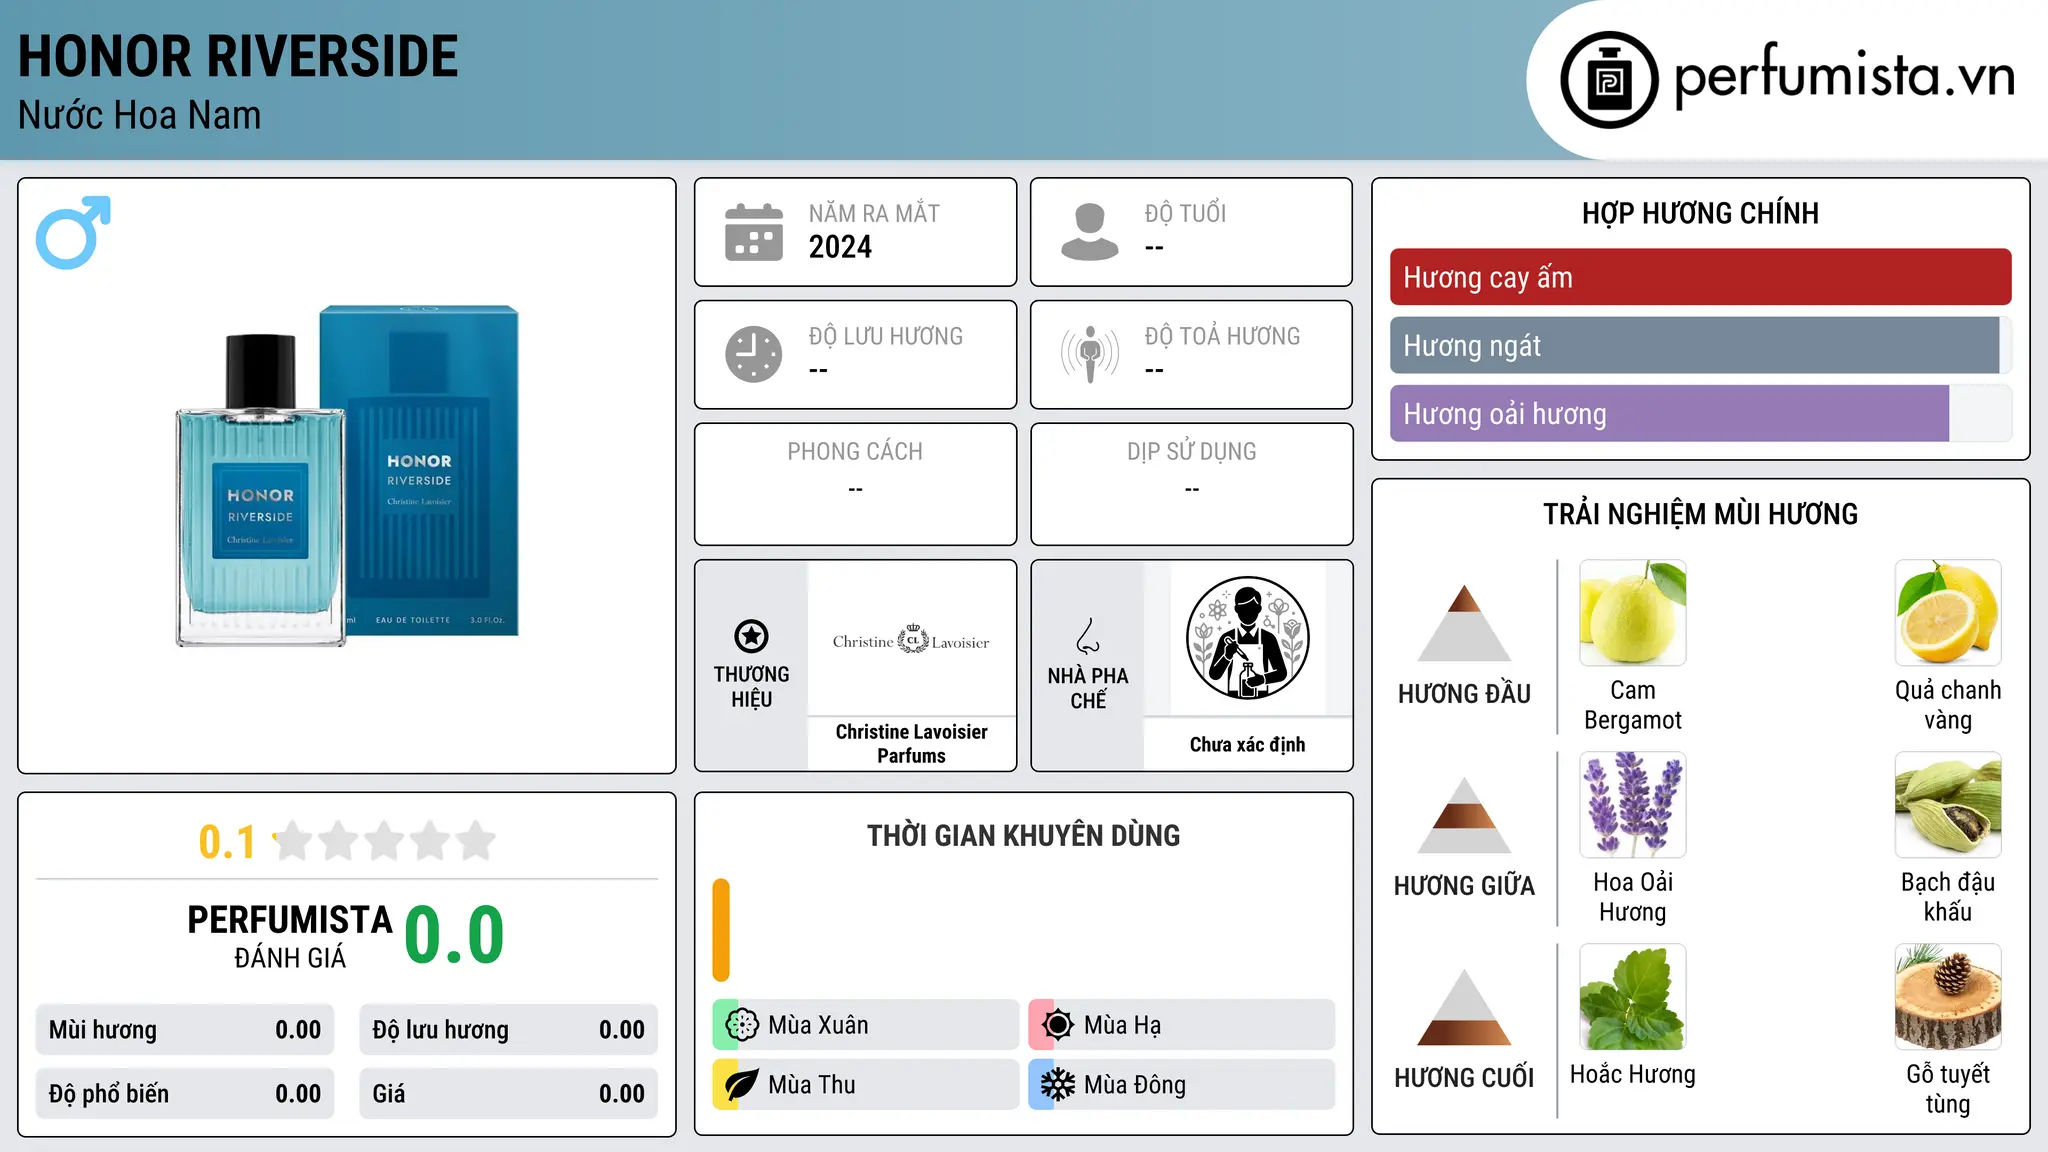
Task: Click the Hương Đầu pyramid icon
Action: point(1464,623)
